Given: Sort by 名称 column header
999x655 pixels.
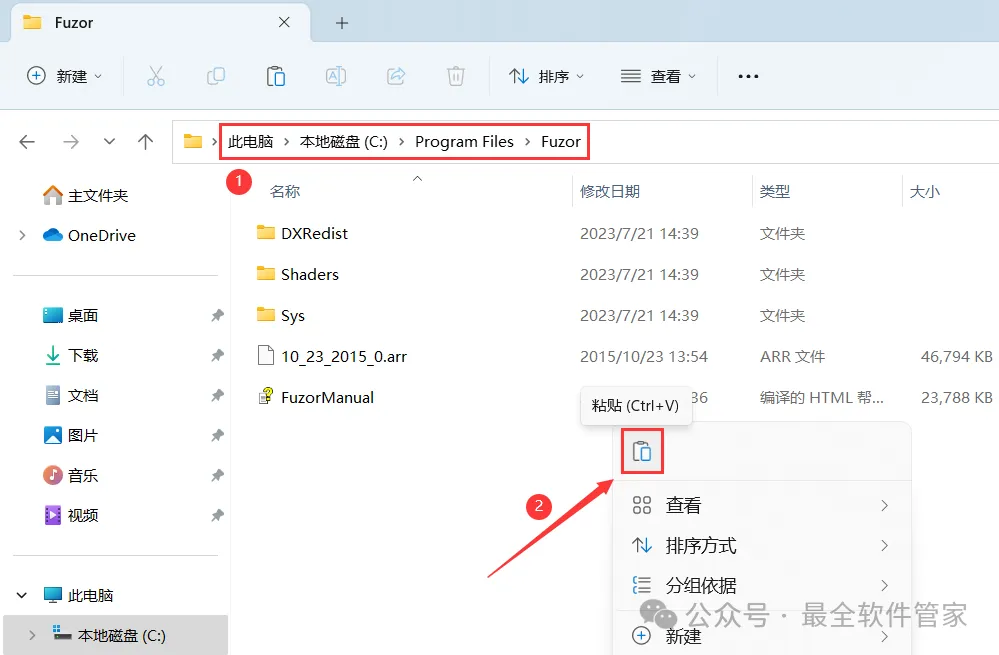Looking at the screenshot, I should click(285, 191).
